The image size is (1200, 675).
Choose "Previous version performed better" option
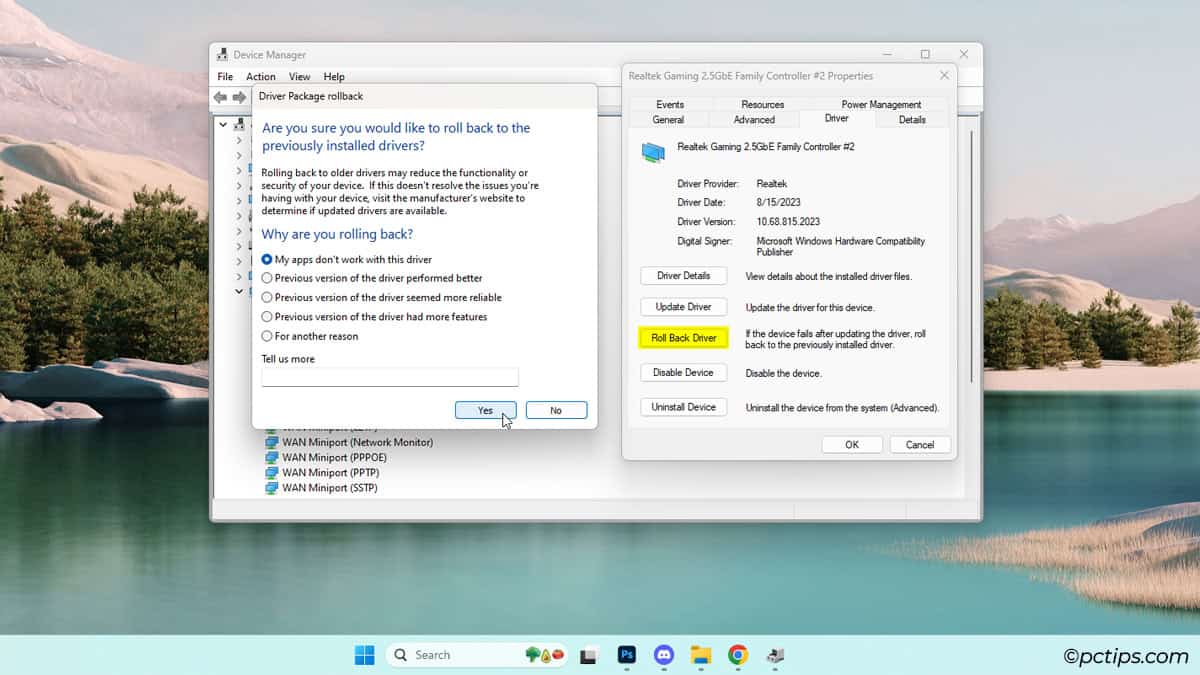372,278
